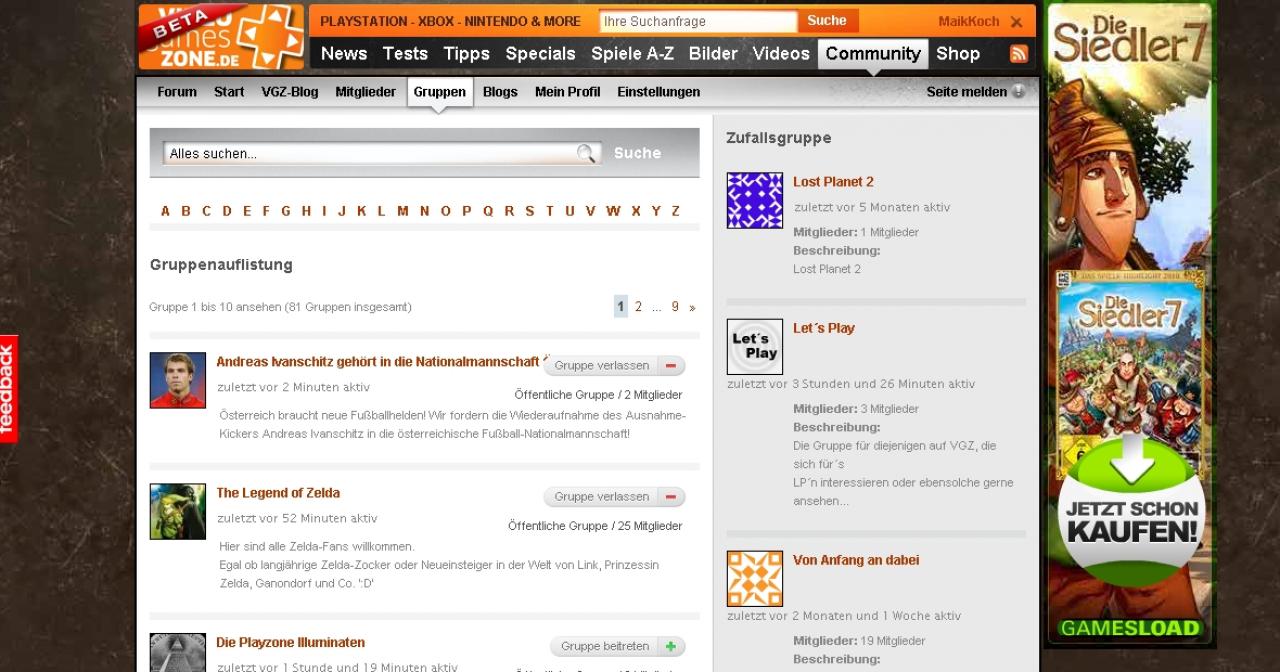This screenshot has height=672, width=1280.
Task: Click the magnifier icon in Alles suchen field
Action: click(586, 153)
